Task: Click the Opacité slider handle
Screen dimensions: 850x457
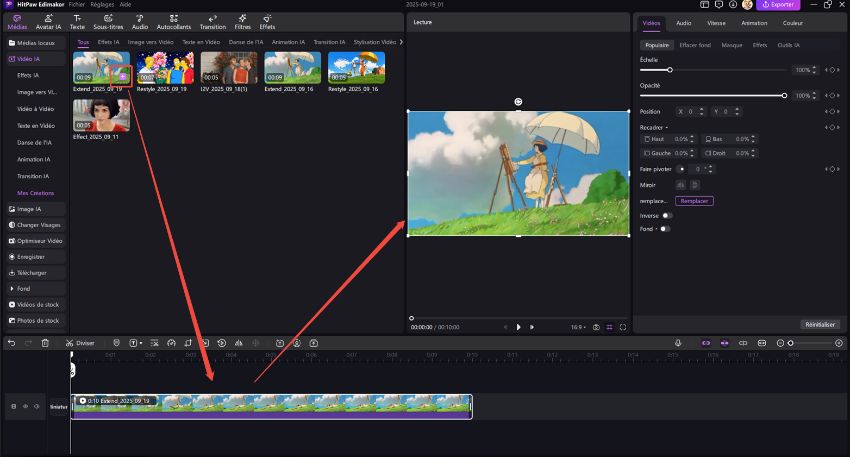Action: [784, 95]
